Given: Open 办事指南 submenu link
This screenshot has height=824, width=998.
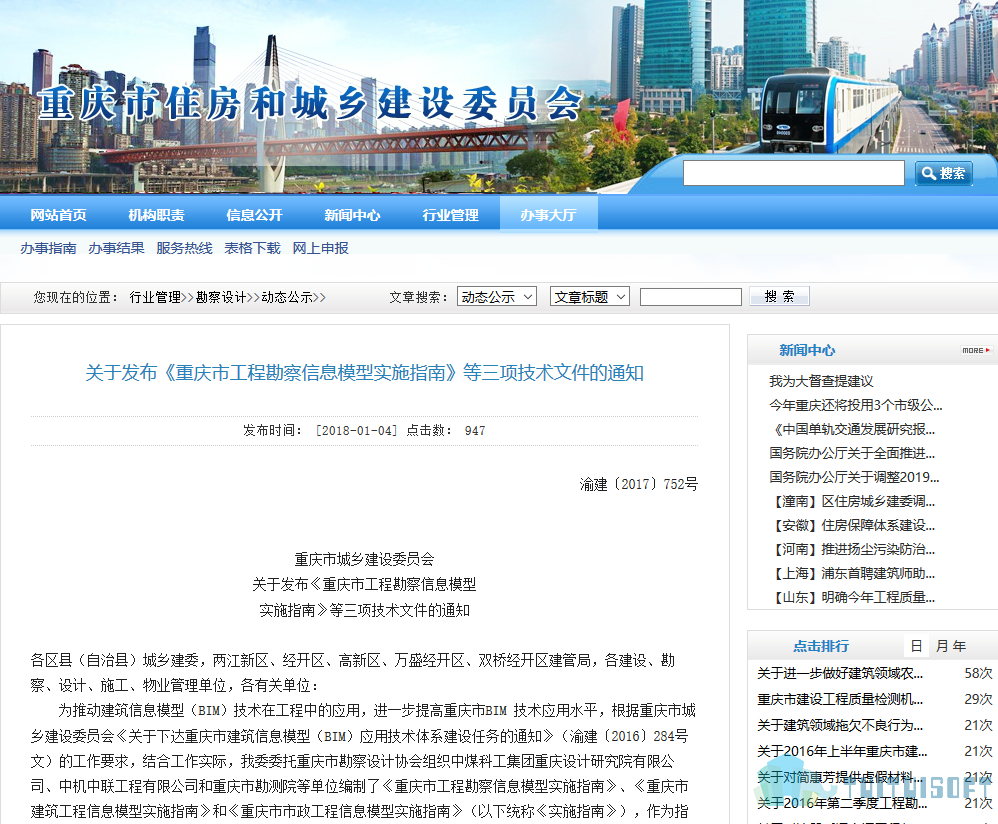Looking at the screenshot, I should [48, 248].
